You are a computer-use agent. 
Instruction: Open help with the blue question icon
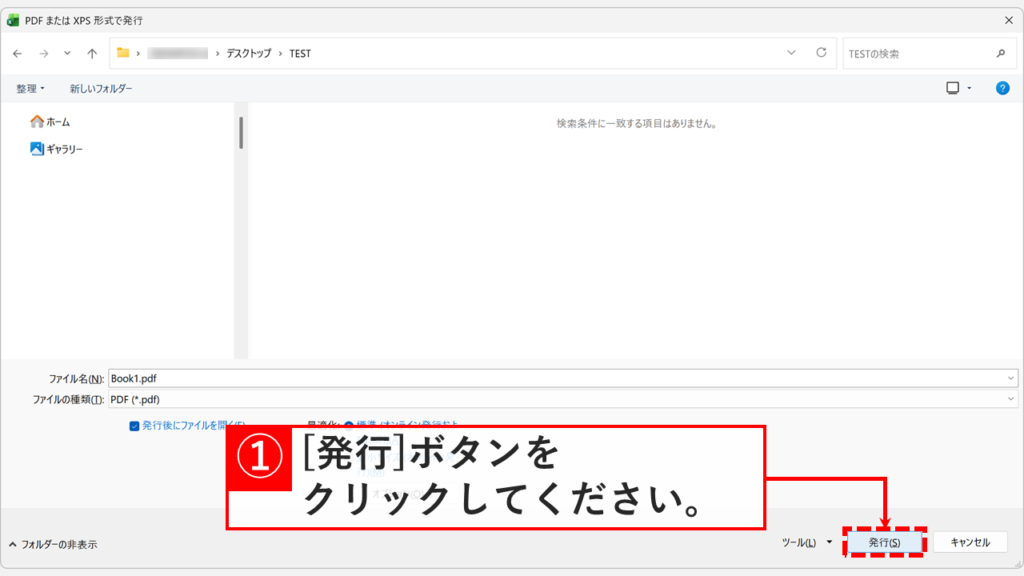(x=1002, y=88)
